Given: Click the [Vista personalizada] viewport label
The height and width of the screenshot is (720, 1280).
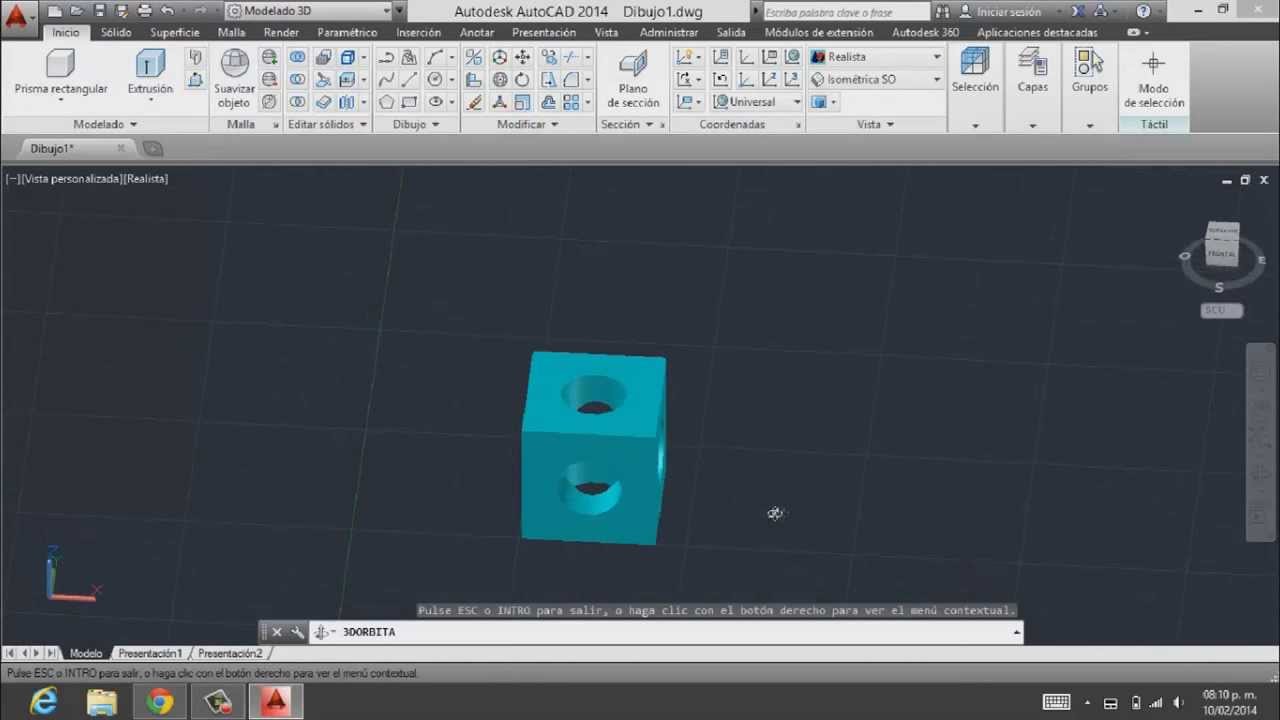Looking at the screenshot, I should [71, 178].
